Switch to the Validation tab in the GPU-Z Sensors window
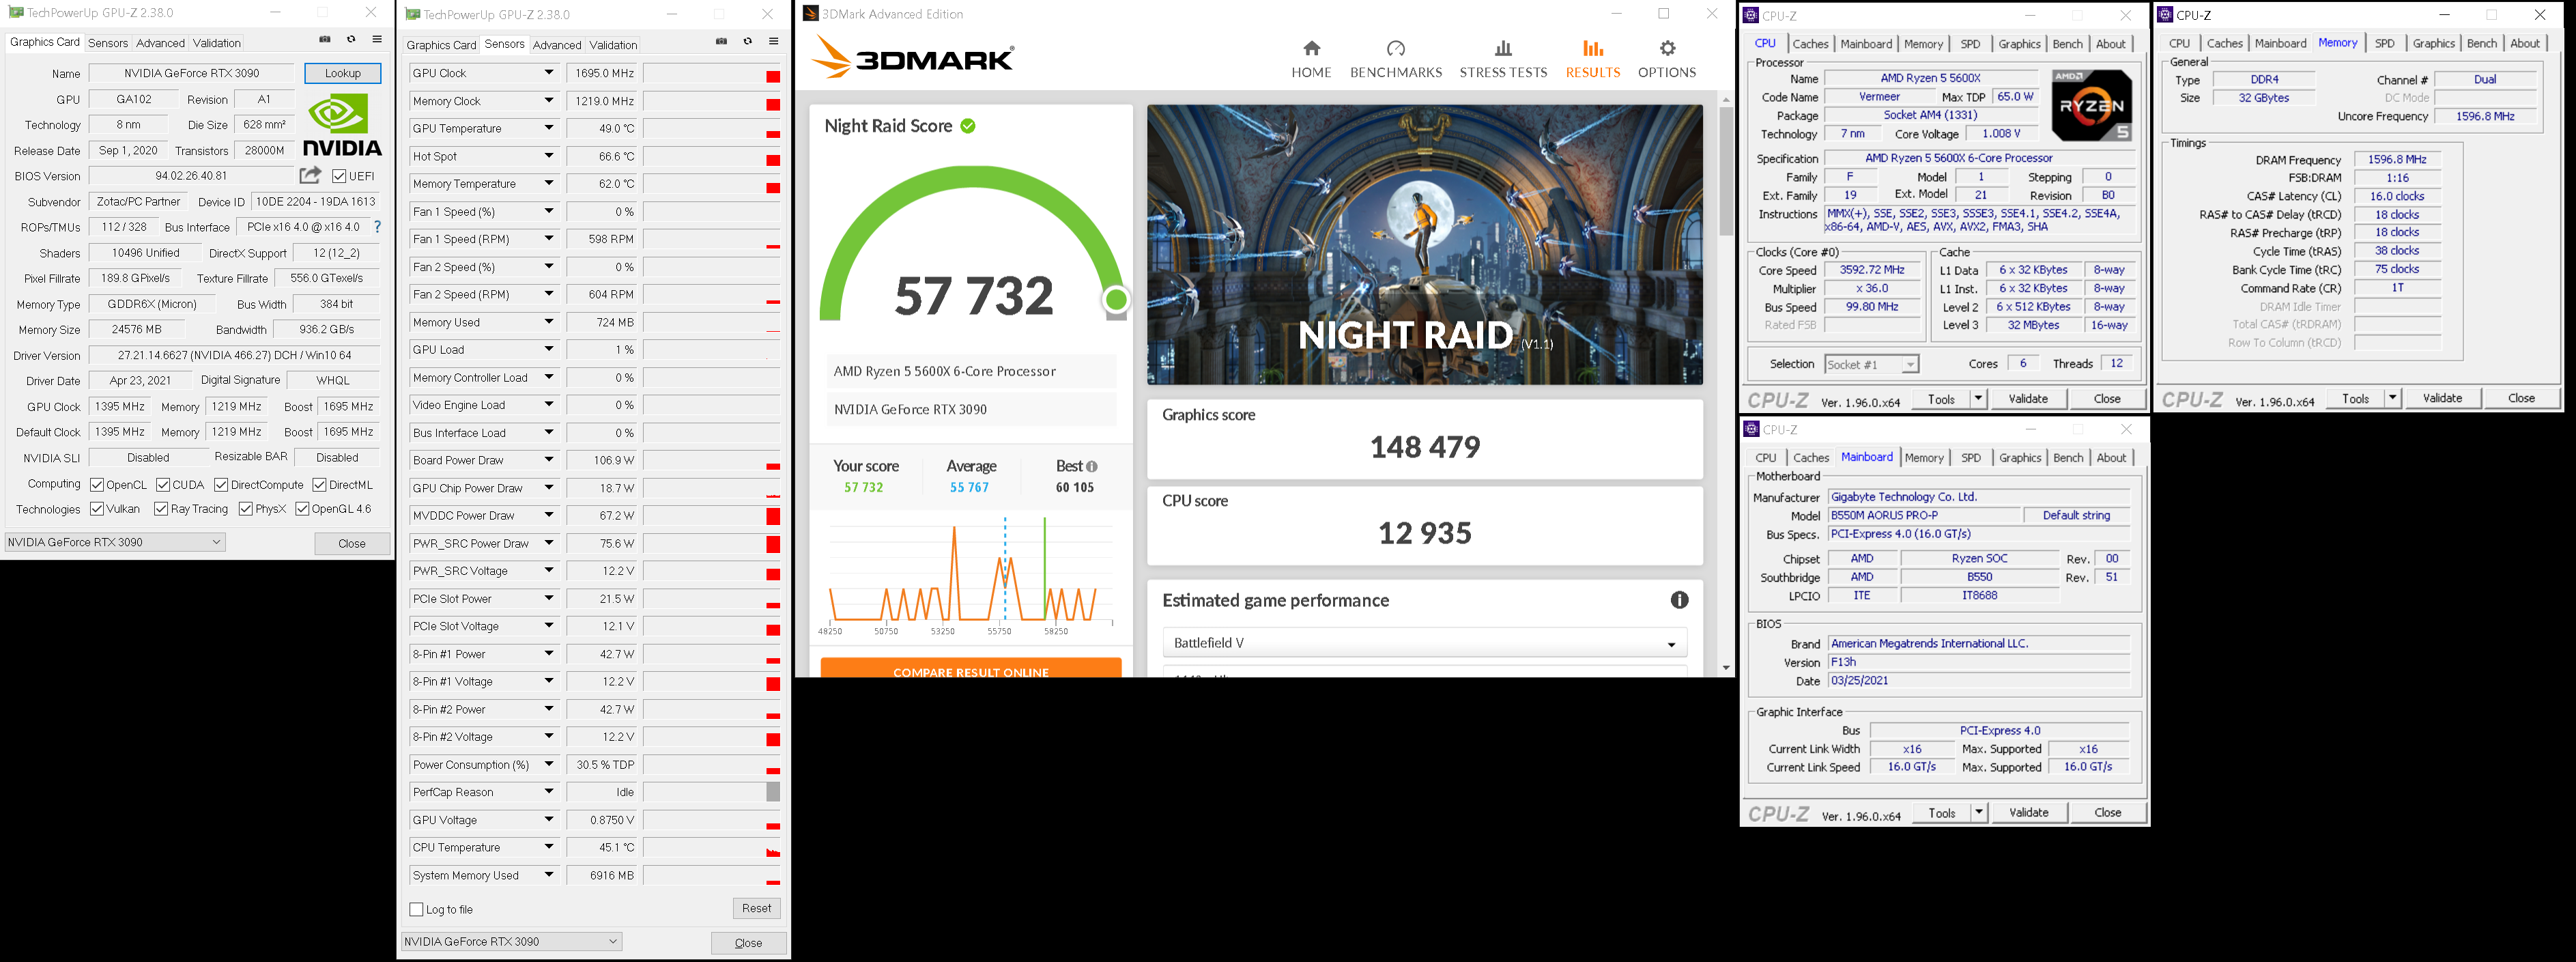 [613, 45]
